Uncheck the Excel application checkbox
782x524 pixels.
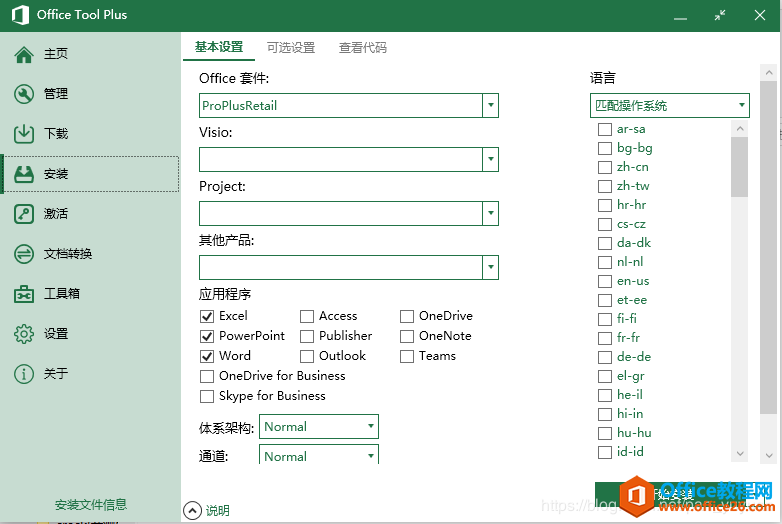(207, 316)
